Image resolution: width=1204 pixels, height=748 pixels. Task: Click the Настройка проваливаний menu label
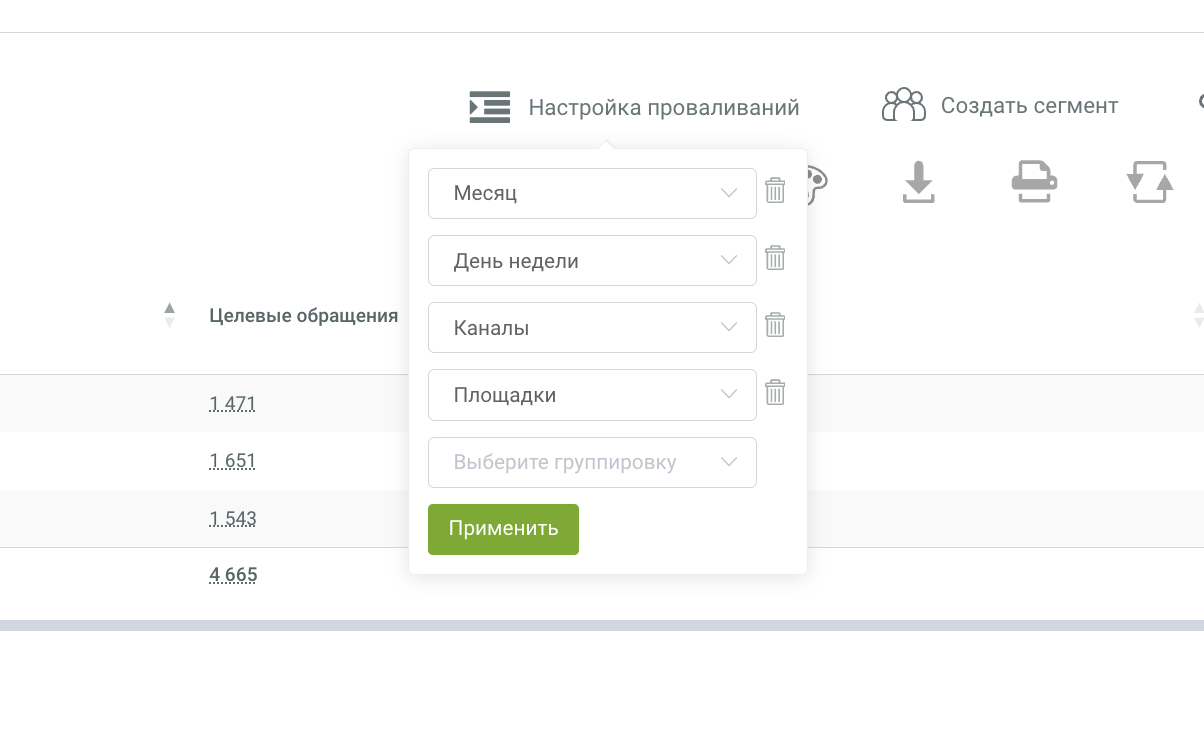coord(664,107)
